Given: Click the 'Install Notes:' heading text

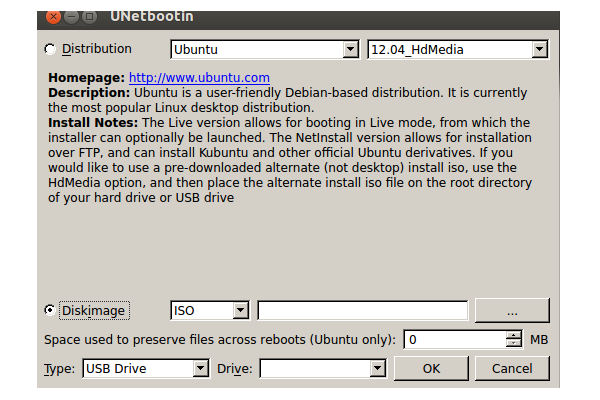Looking at the screenshot, I should [x=93, y=122].
